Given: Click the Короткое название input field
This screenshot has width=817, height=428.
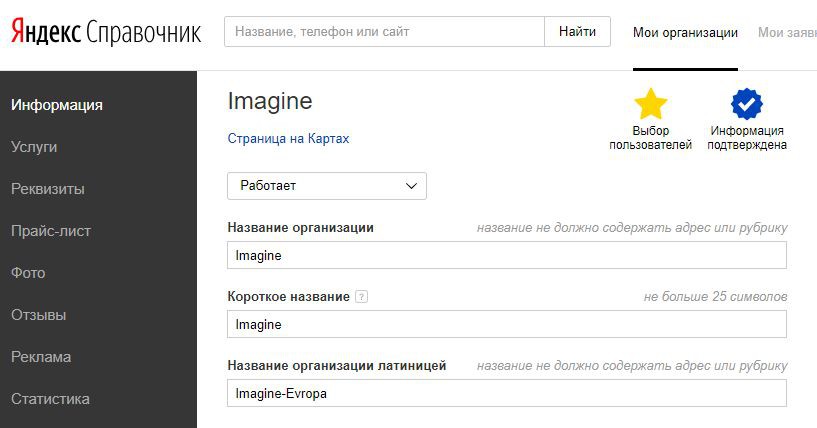Looking at the screenshot, I should (x=507, y=324).
